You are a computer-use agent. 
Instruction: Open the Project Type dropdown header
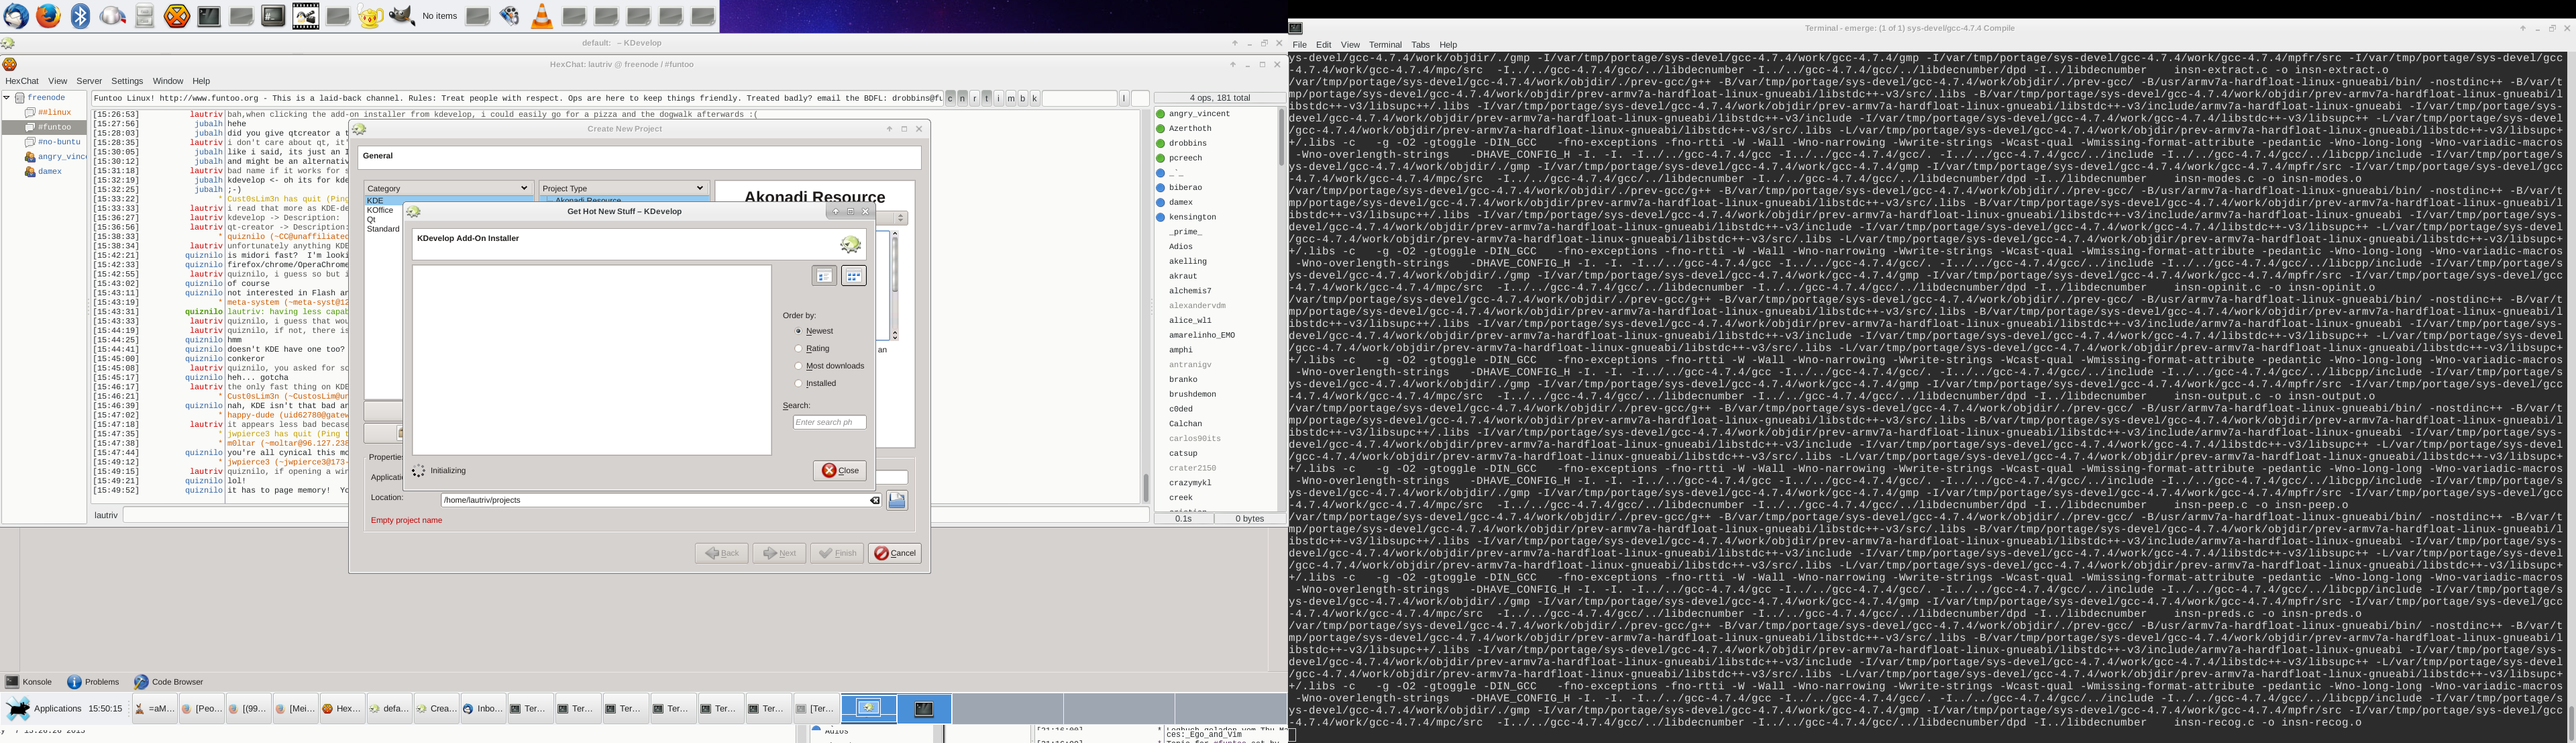coord(624,188)
